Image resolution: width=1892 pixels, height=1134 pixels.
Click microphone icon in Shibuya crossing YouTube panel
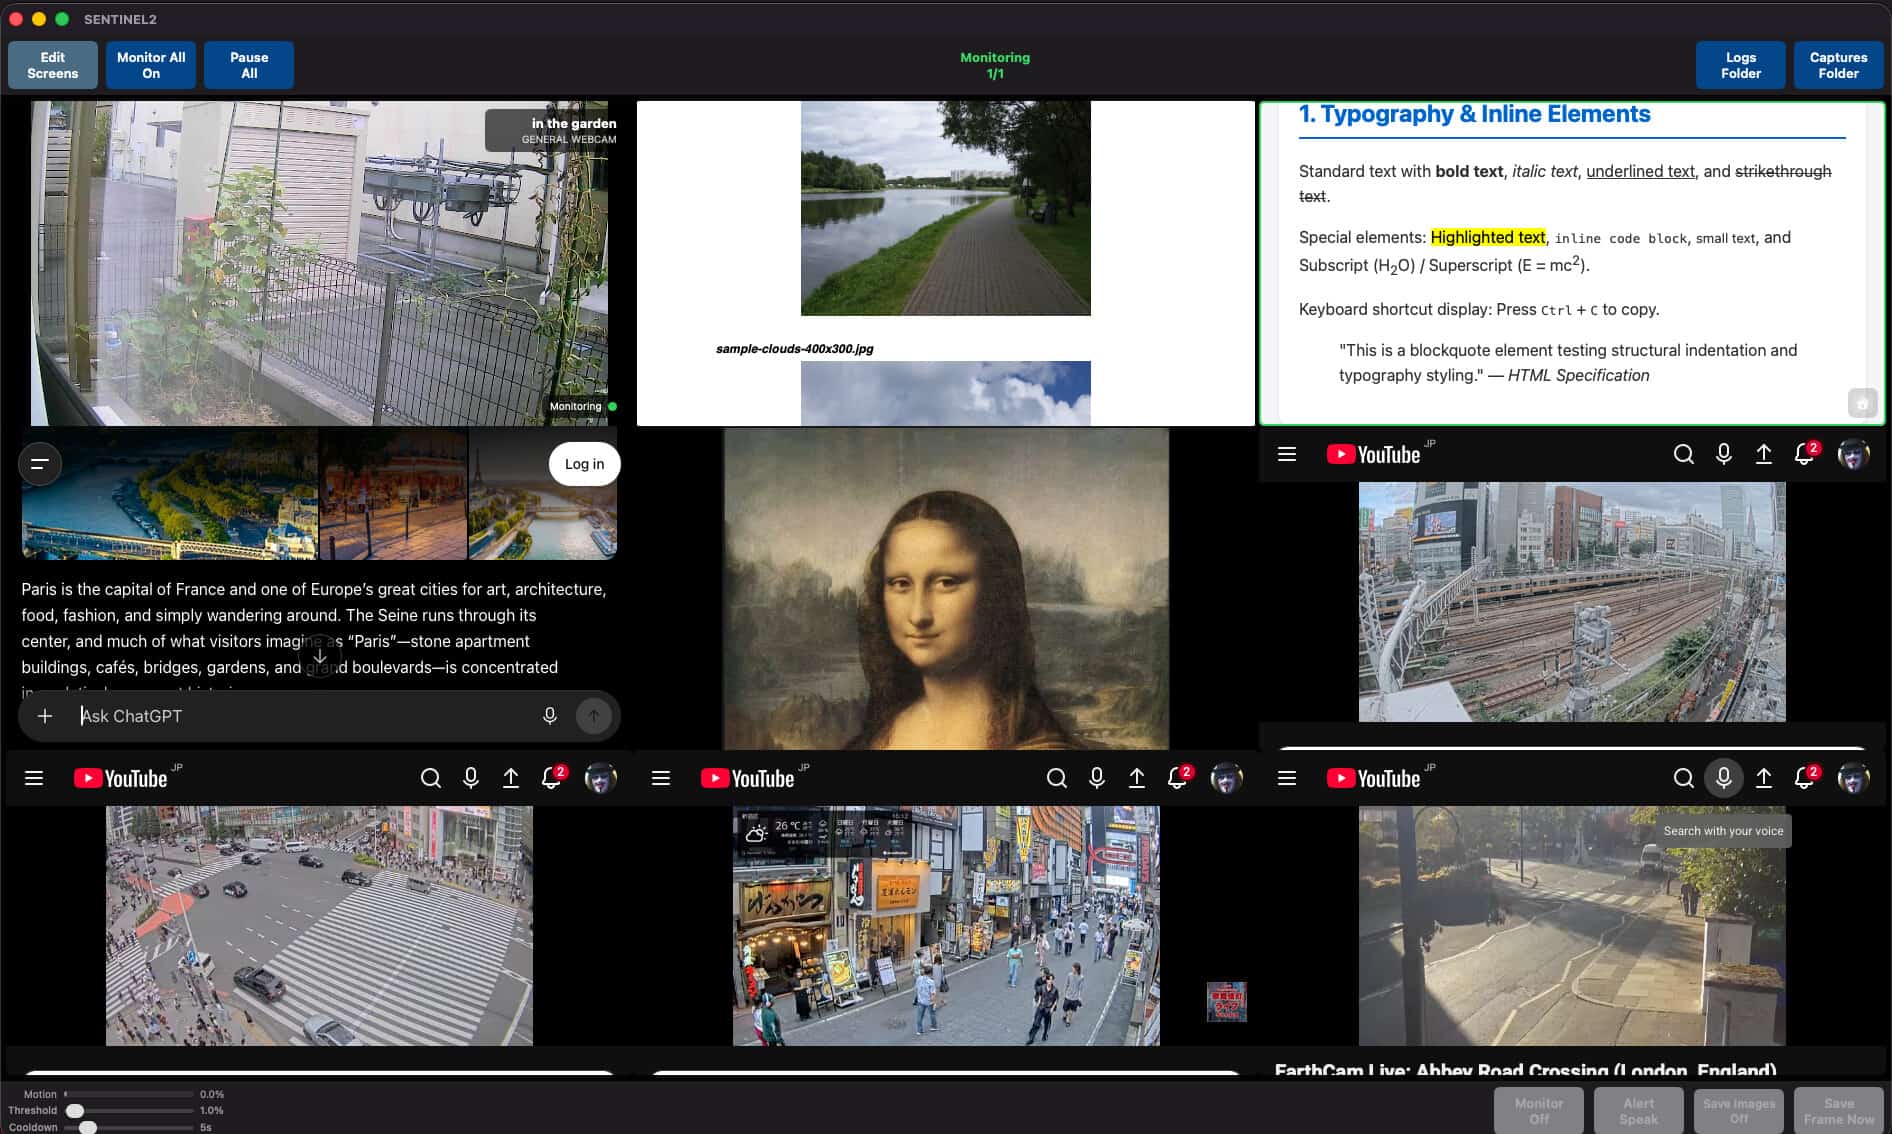pos(471,778)
